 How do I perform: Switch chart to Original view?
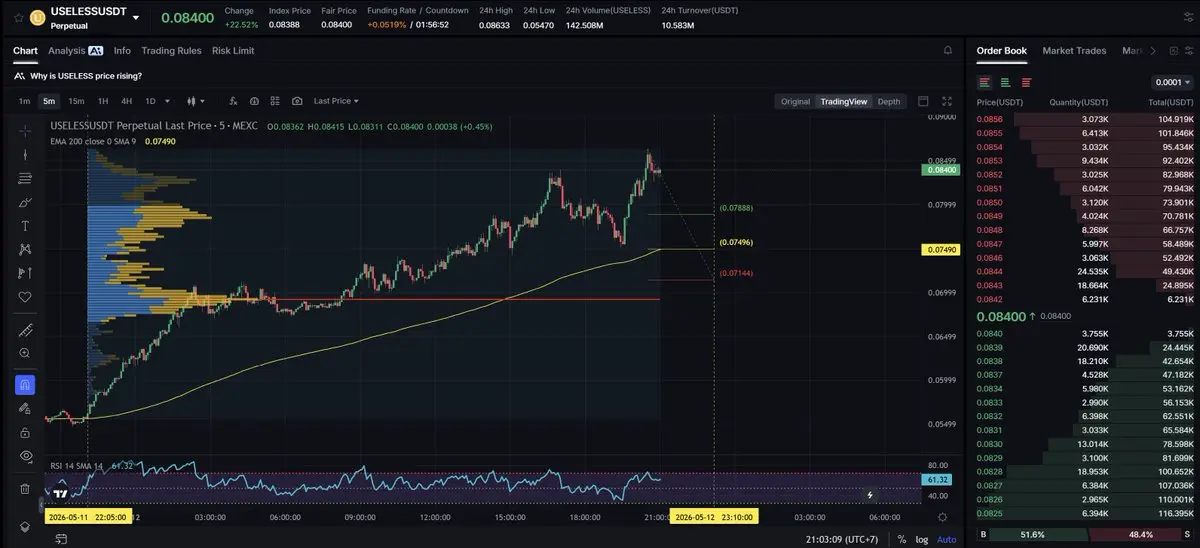click(795, 101)
